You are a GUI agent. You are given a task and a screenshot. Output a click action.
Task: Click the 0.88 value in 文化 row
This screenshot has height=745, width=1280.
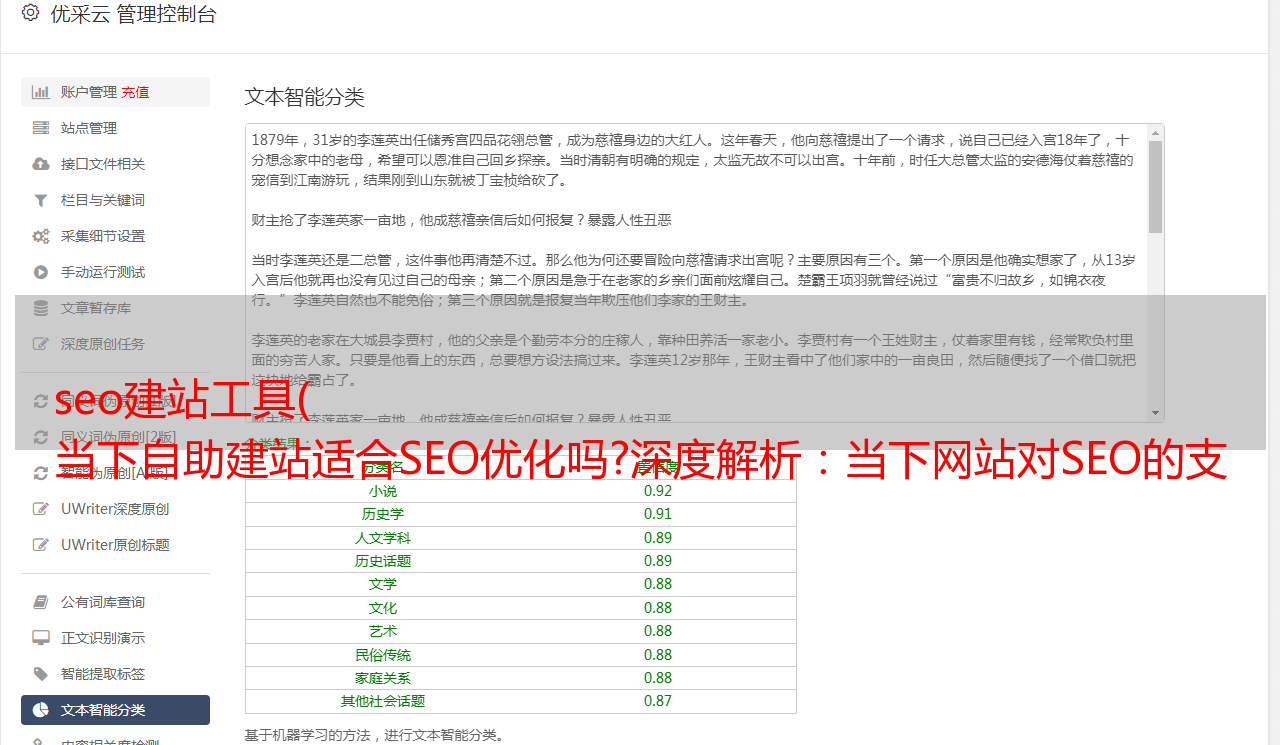click(x=658, y=608)
